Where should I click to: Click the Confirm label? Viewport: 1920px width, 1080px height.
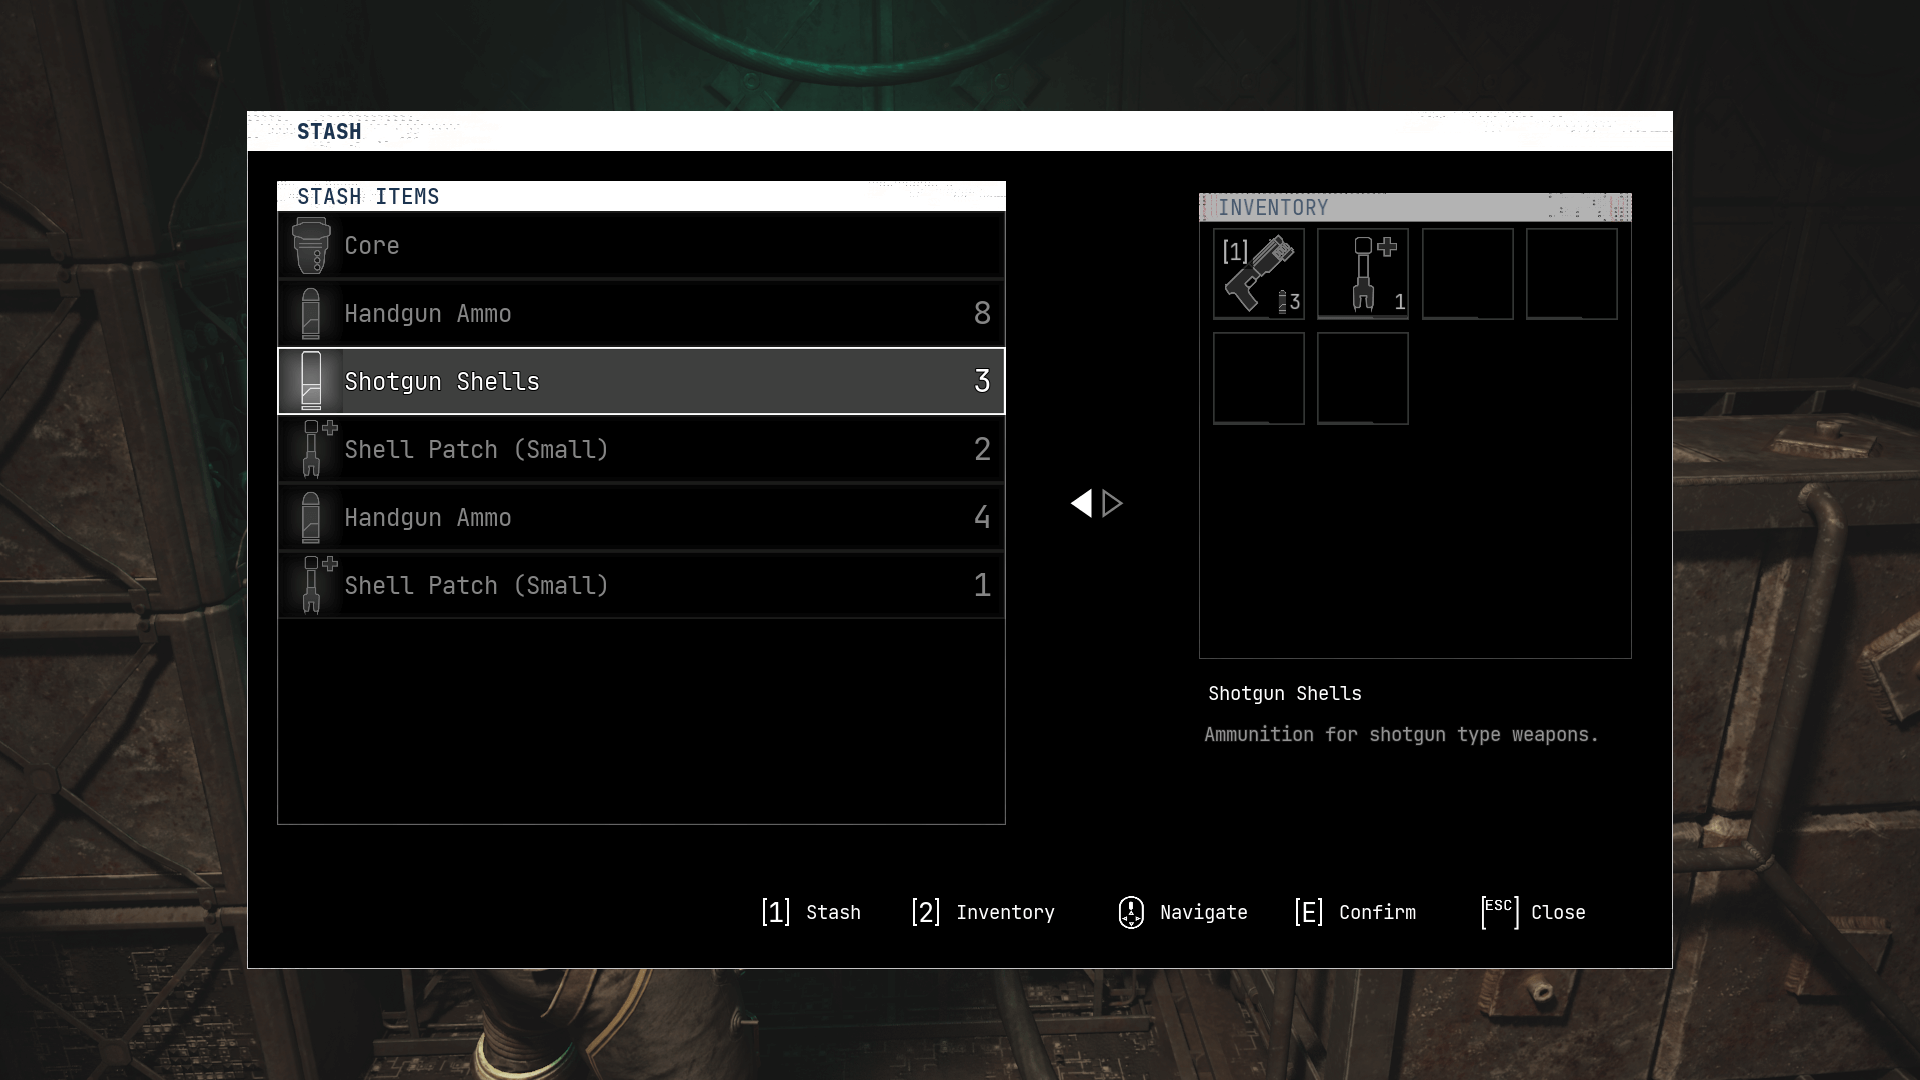pyautogui.click(x=1377, y=912)
